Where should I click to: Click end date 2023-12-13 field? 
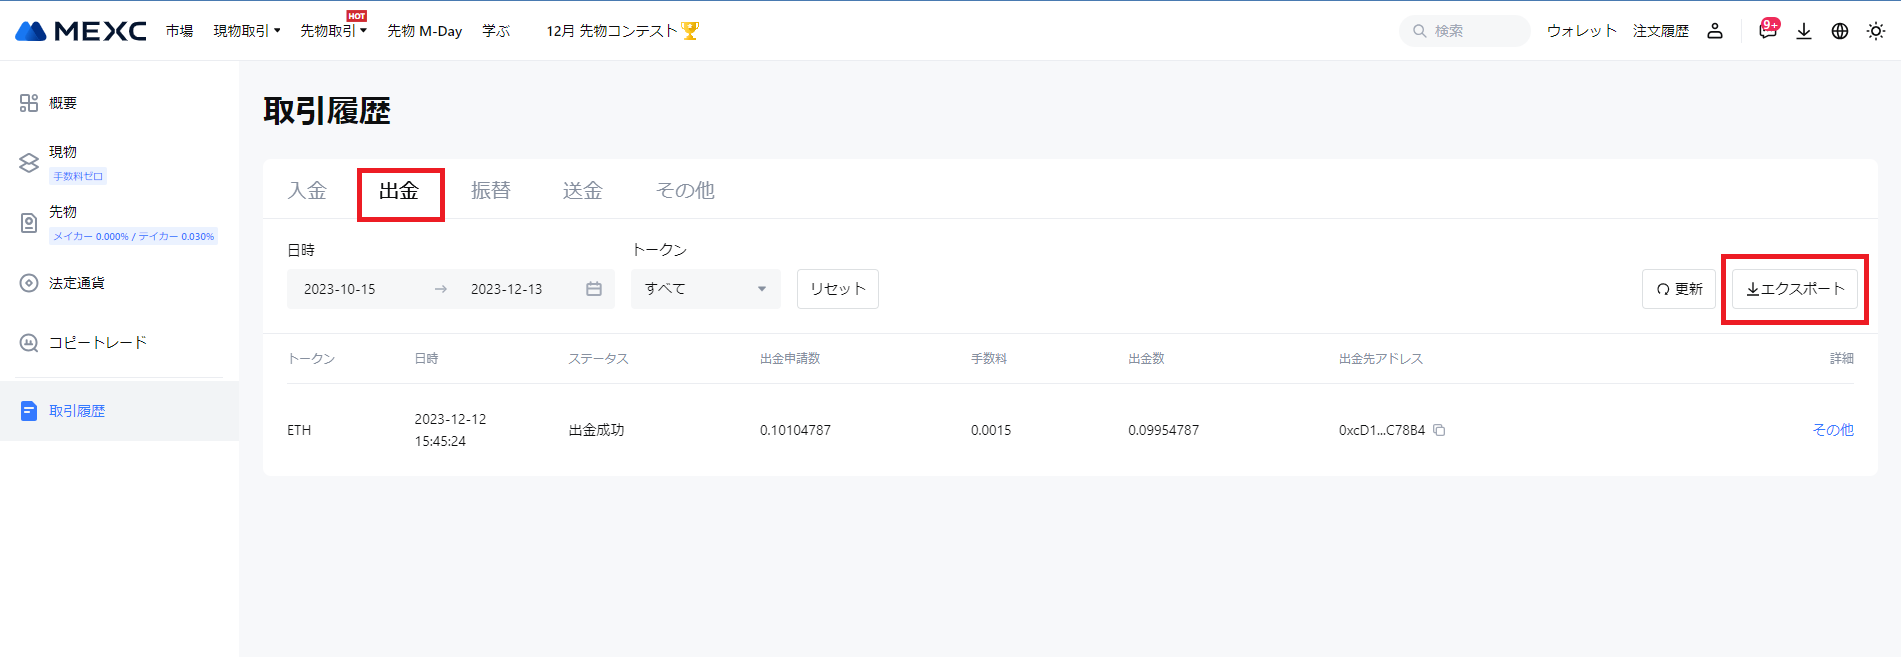pos(507,289)
